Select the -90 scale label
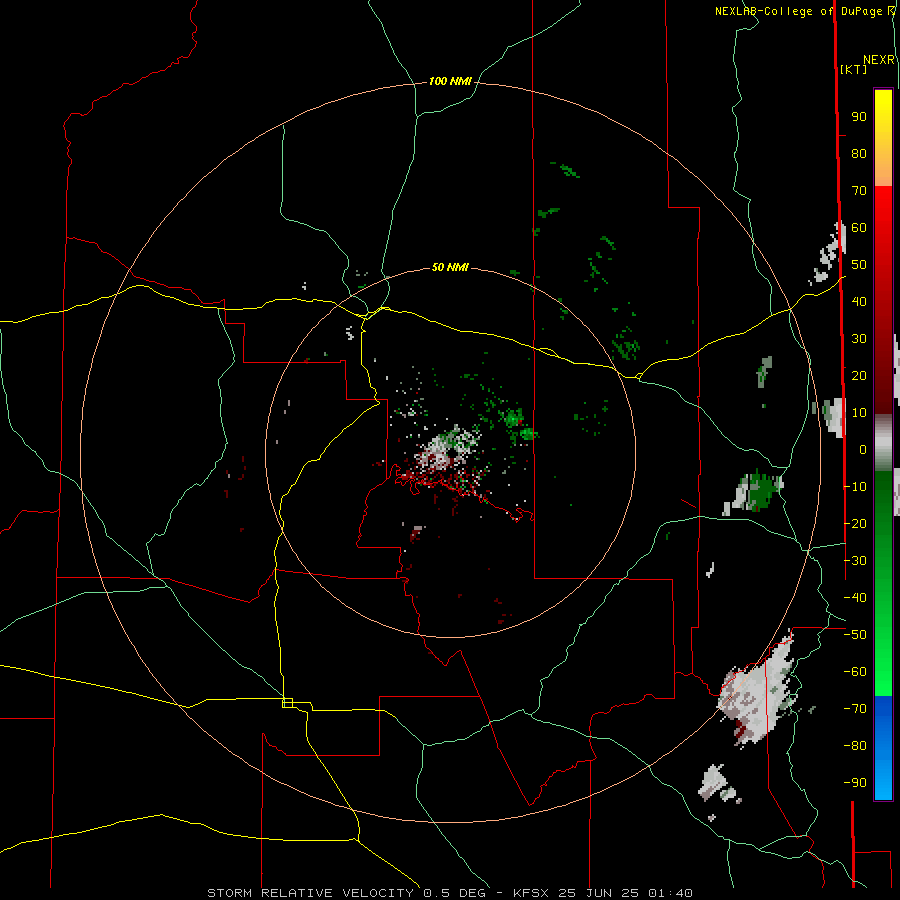 855,782
